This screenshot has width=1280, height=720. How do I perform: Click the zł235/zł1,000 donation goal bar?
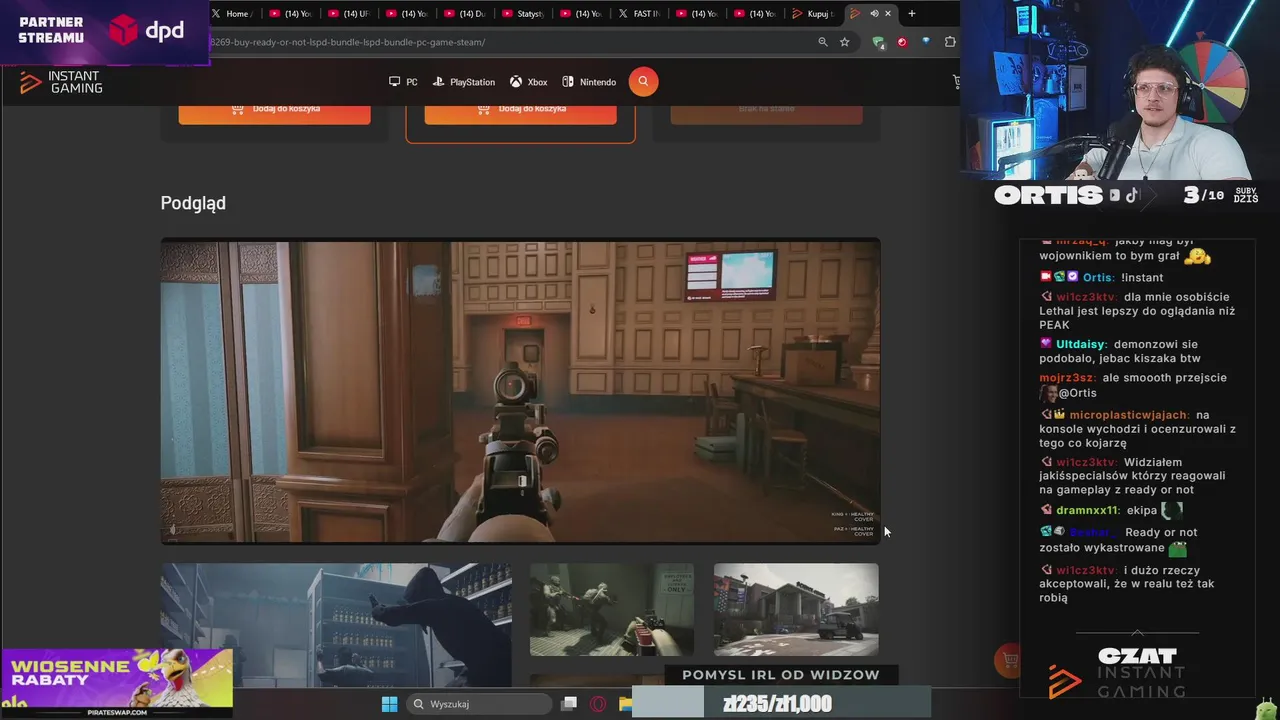pyautogui.click(x=780, y=704)
